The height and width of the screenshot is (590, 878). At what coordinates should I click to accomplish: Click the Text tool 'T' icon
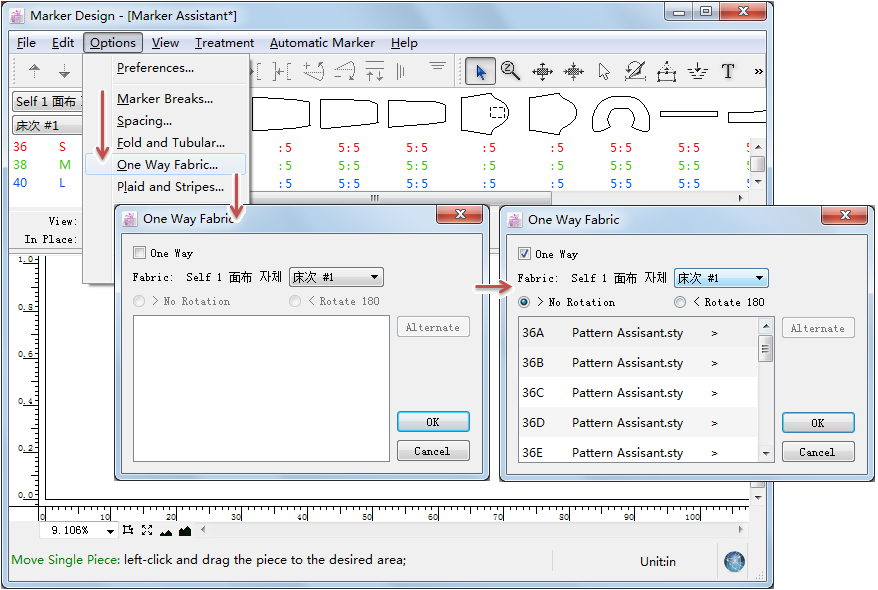[x=728, y=71]
